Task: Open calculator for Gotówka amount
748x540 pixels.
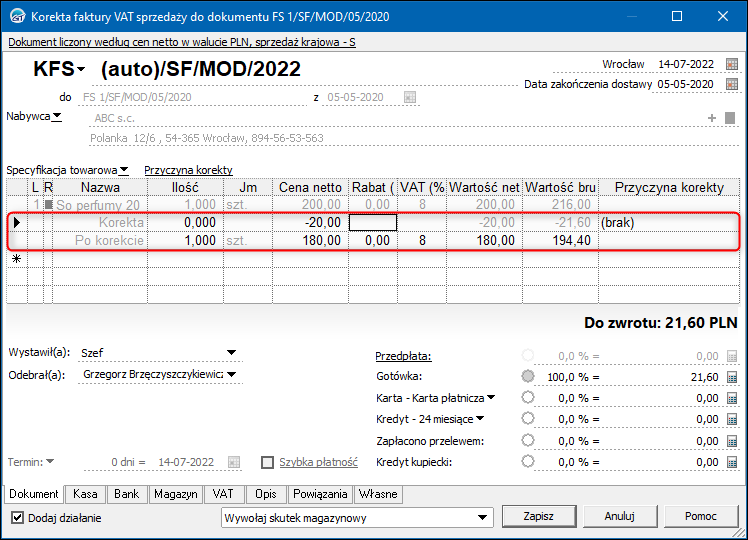Action: tap(732, 377)
